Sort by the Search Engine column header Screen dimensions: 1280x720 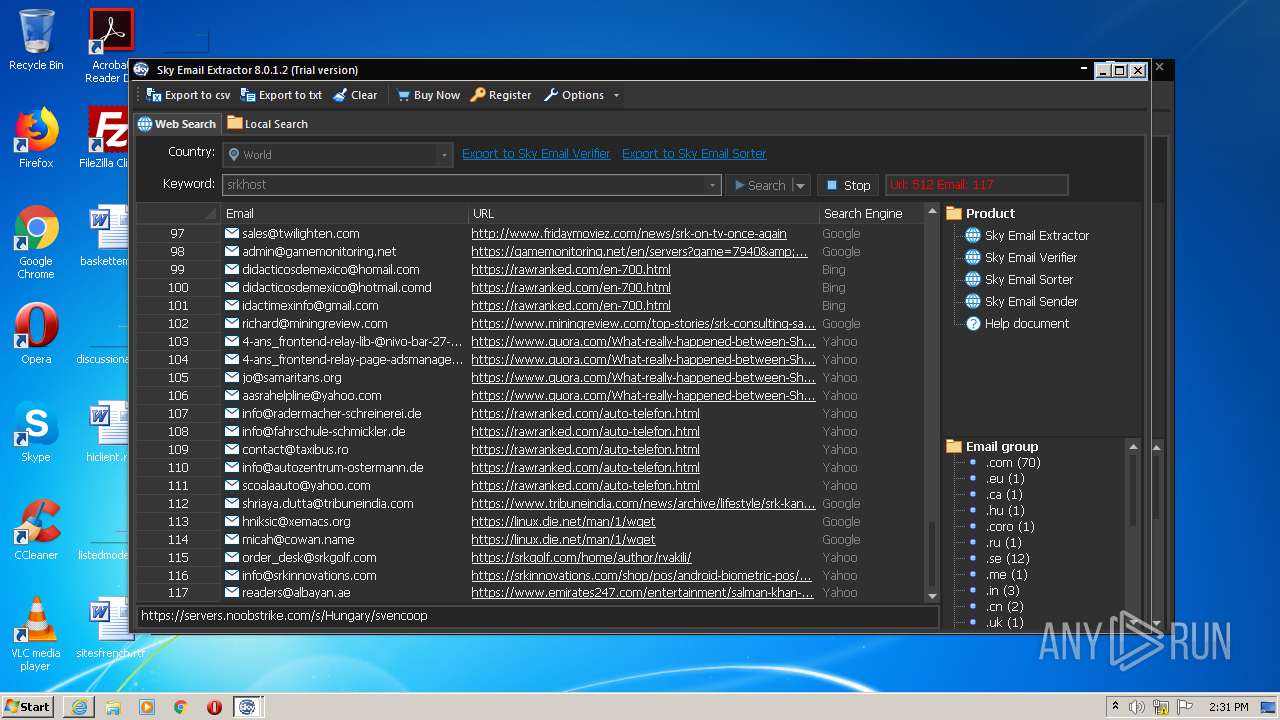click(x=870, y=213)
